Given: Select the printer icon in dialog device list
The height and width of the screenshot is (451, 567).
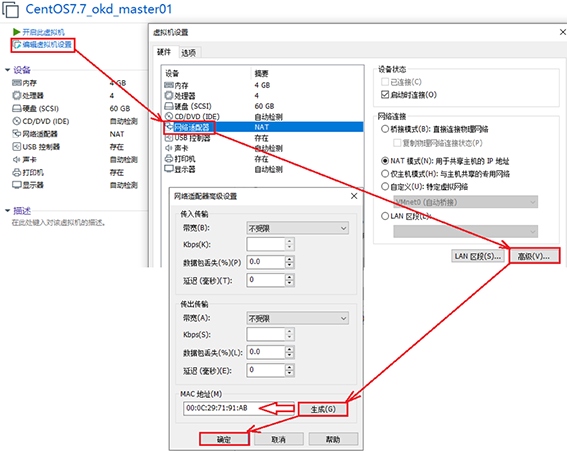Looking at the screenshot, I should tap(169, 158).
